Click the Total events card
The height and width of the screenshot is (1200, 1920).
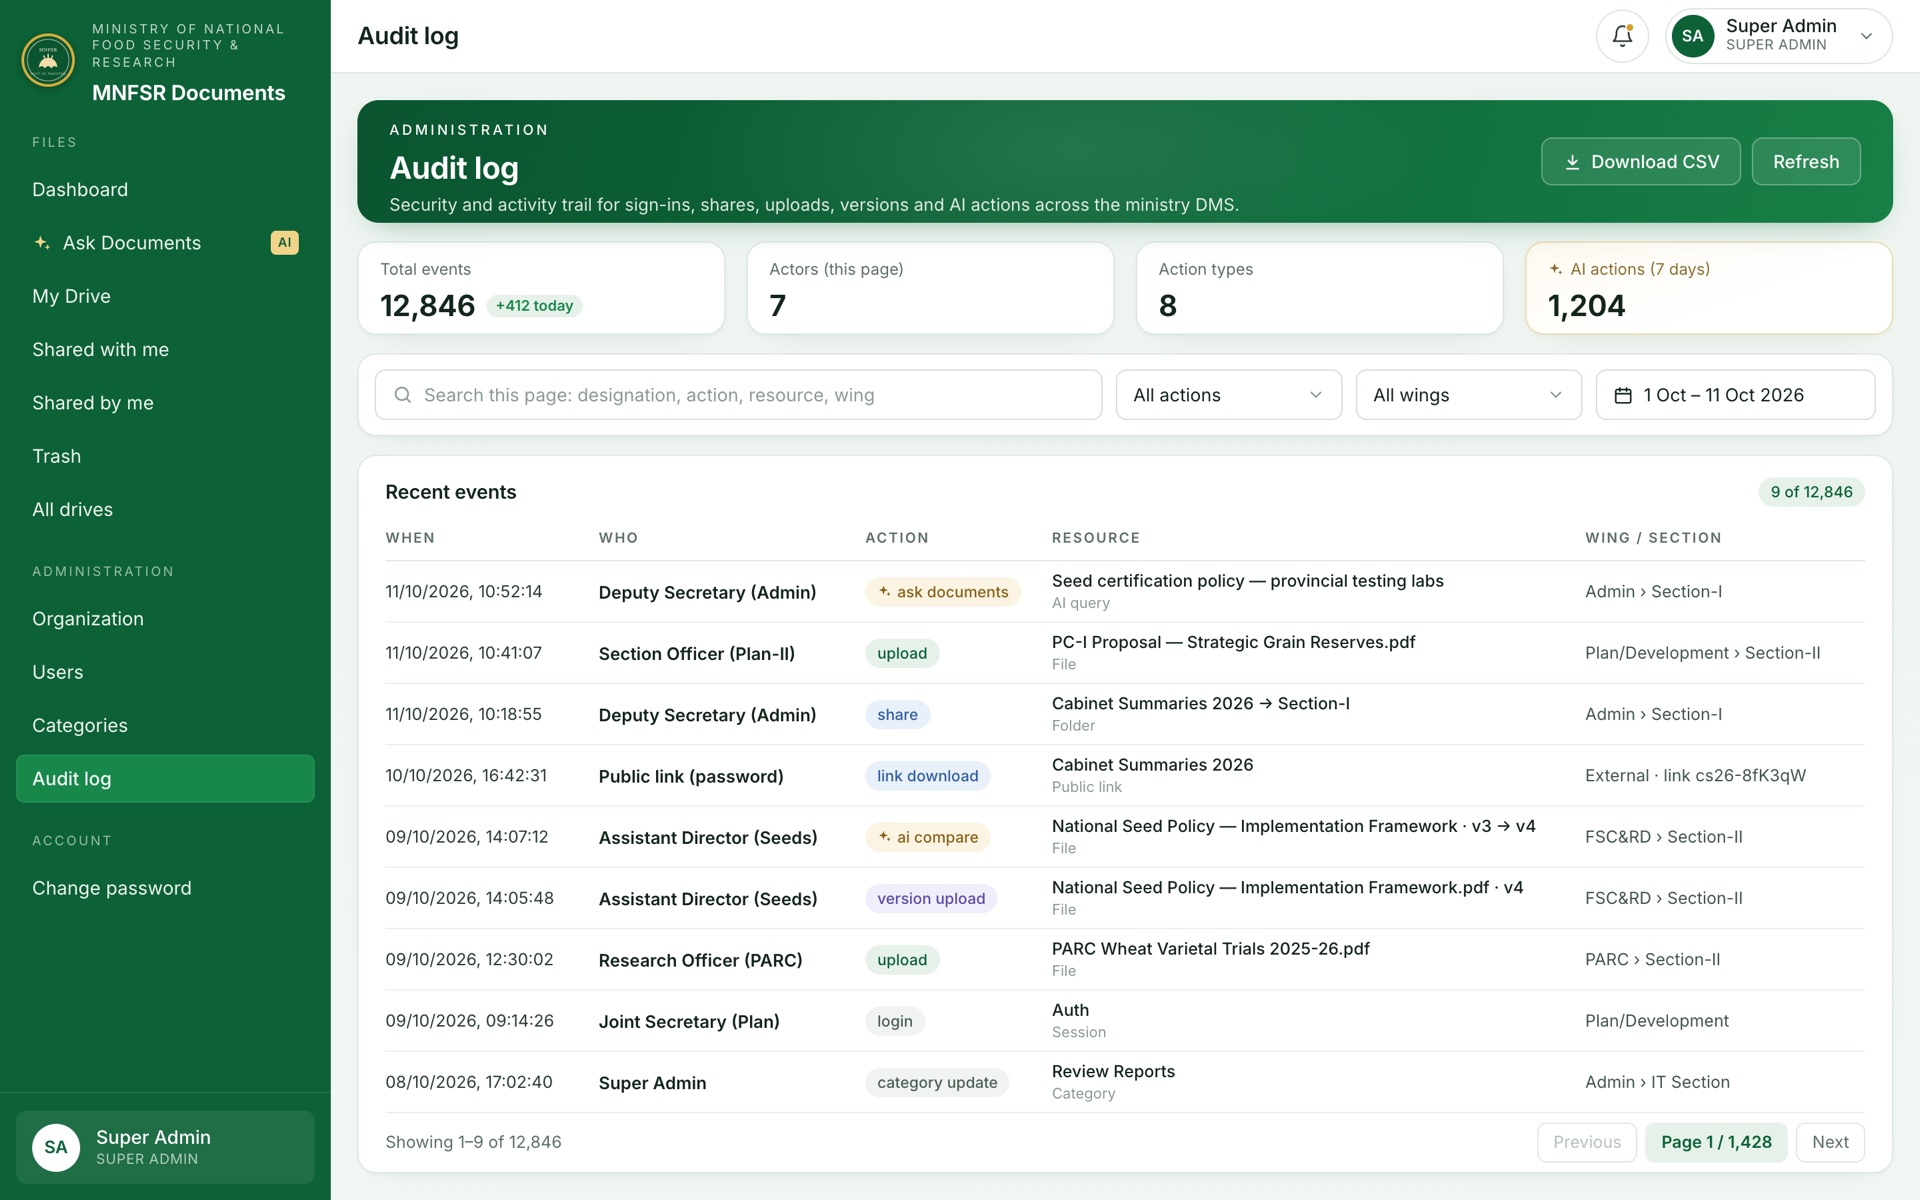tap(541, 288)
